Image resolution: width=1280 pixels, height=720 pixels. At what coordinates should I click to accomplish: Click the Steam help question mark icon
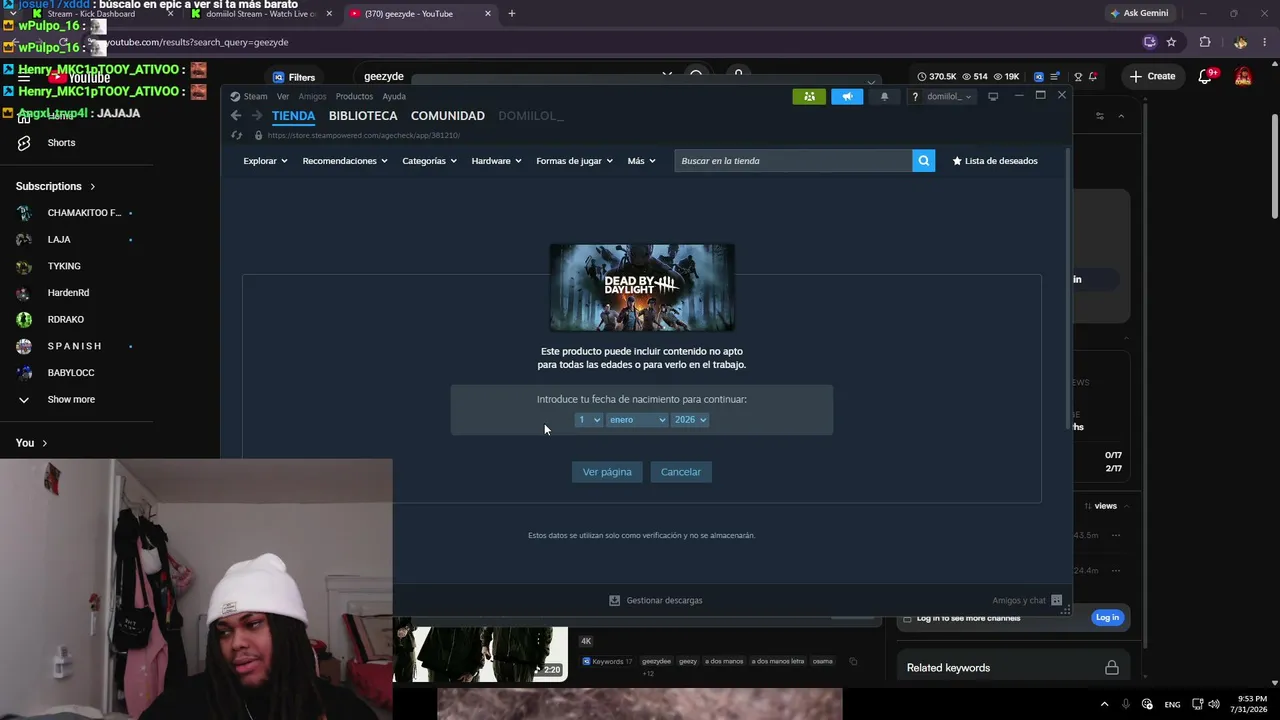[915, 97]
